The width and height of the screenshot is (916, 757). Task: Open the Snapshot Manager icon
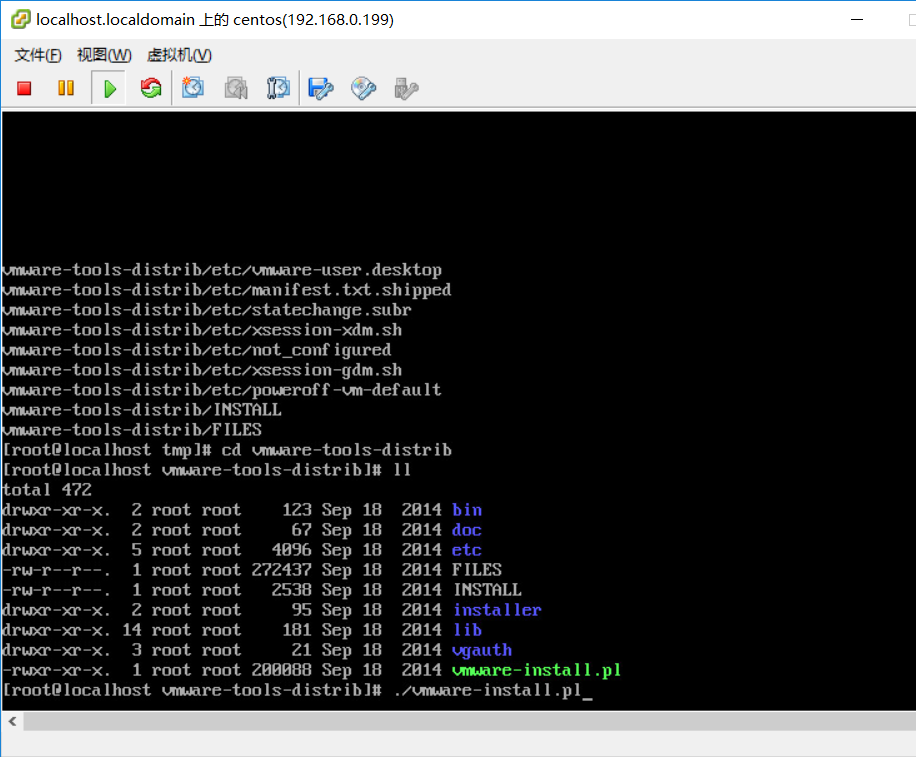(x=278, y=88)
